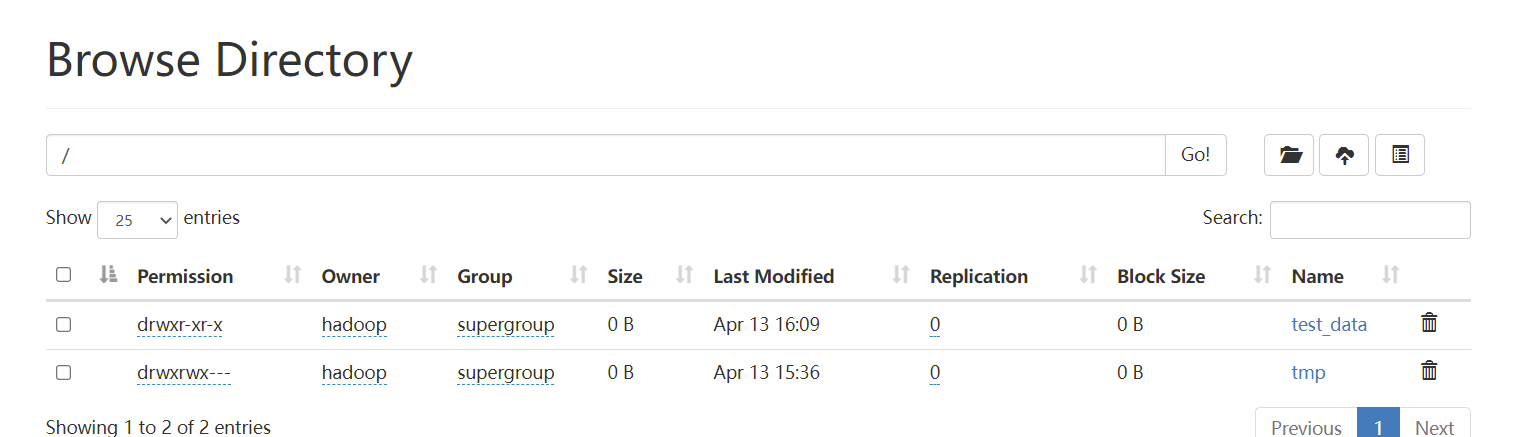Toggle the select-all checkbox in header
Image resolution: width=1518 pixels, height=437 pixels.
(x=64, y=275)
